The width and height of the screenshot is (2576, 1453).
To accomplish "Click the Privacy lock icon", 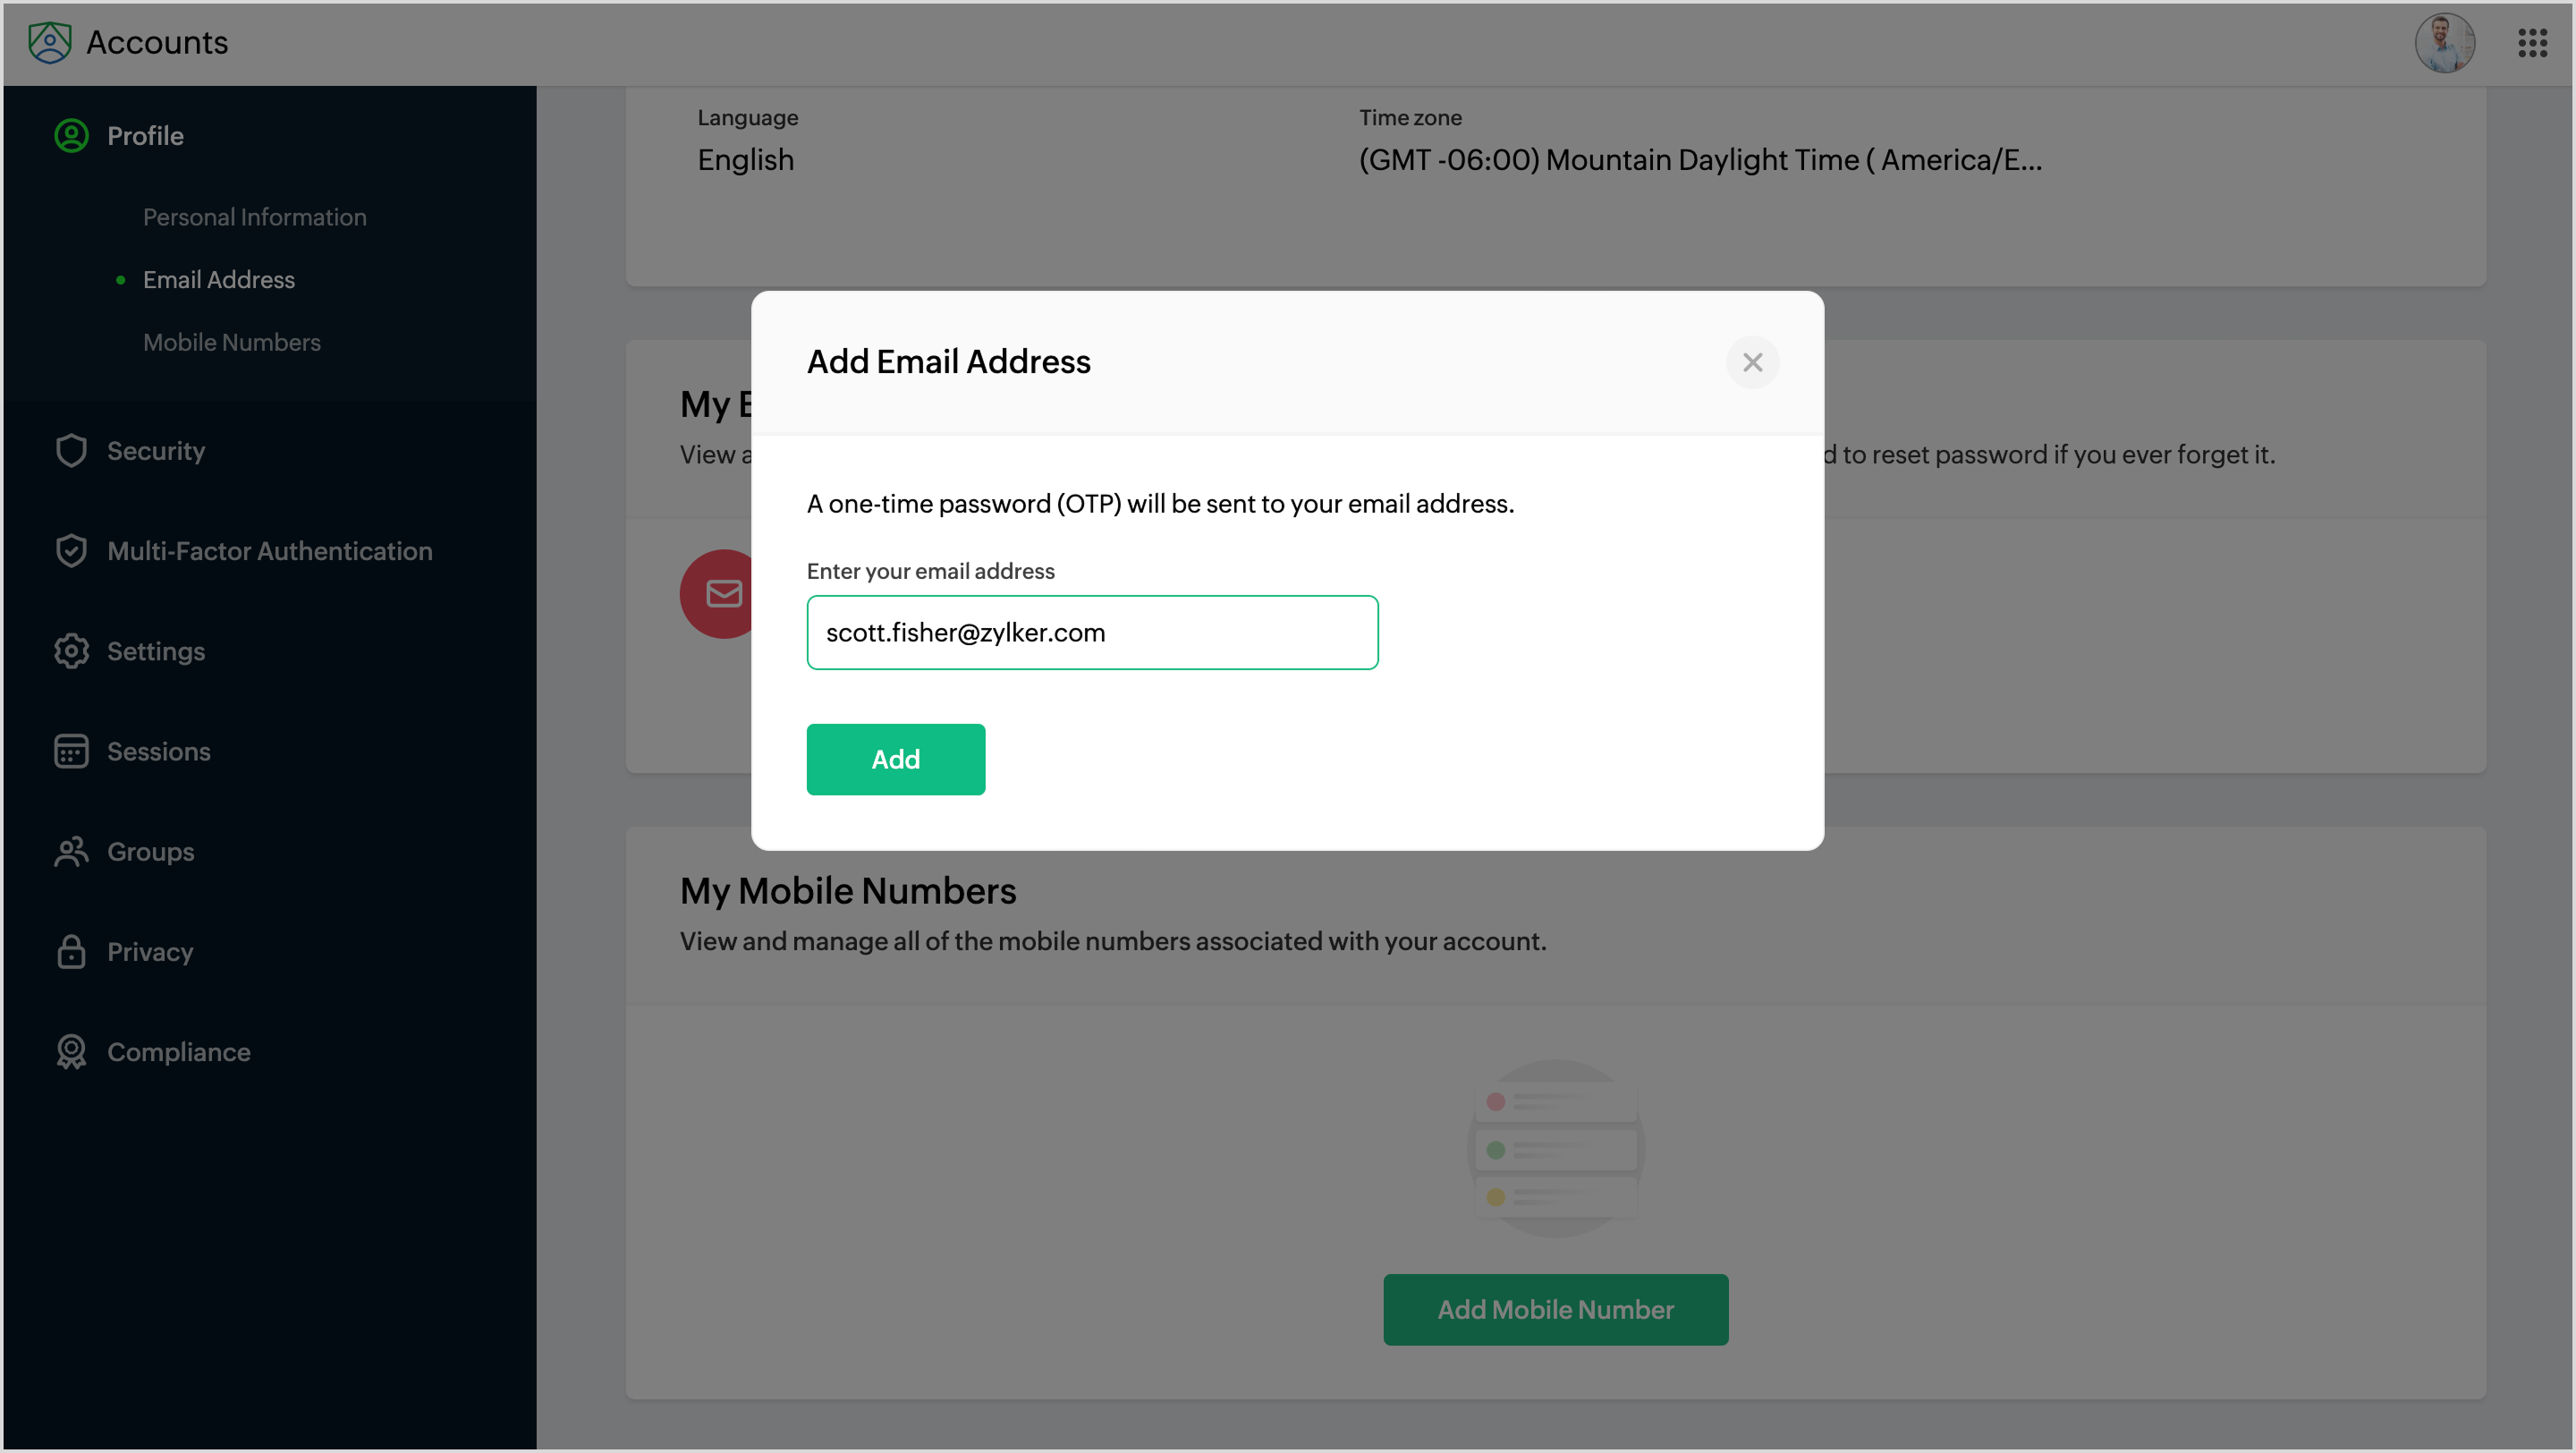I will tap(71, 952).
